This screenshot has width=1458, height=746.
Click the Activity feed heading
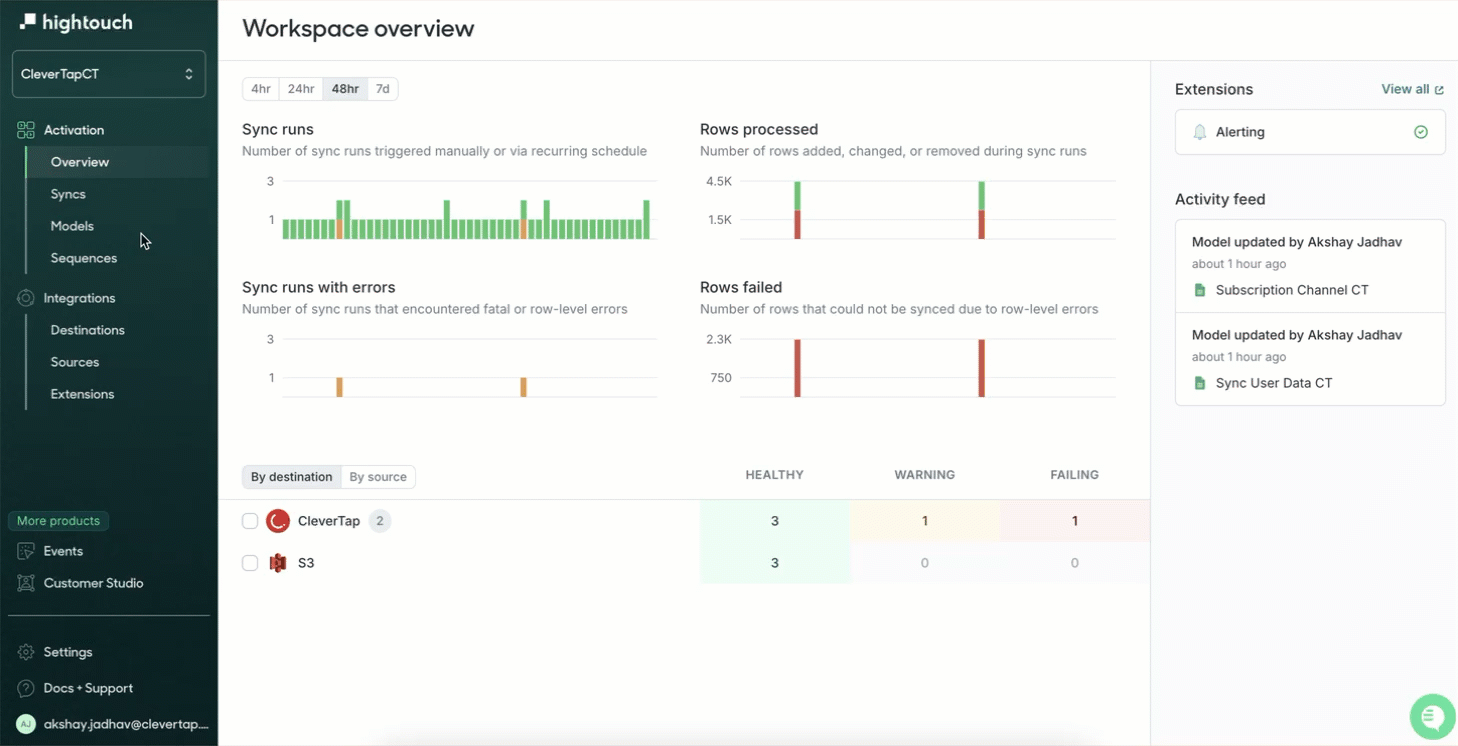(1220, 199)
